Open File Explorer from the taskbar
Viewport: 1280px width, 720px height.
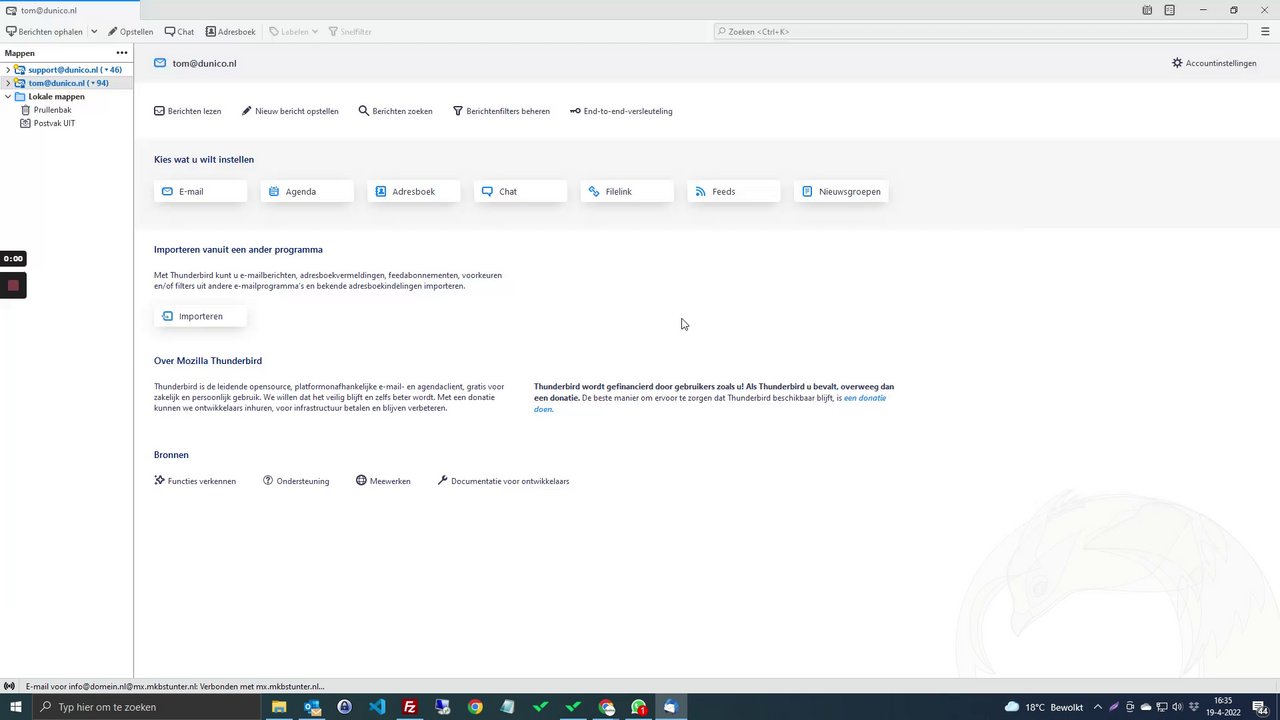pyautogui.click(x=280, y=707)
